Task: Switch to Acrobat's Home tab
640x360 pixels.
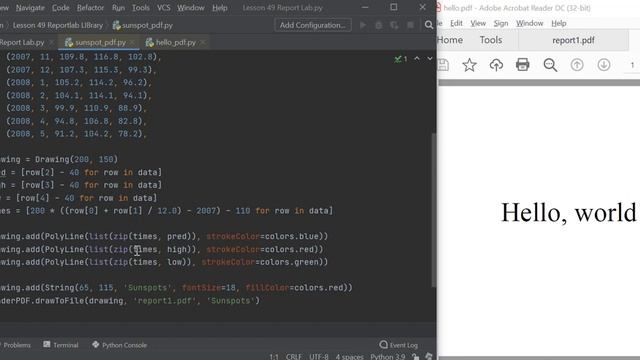Action: pos(450,40)
